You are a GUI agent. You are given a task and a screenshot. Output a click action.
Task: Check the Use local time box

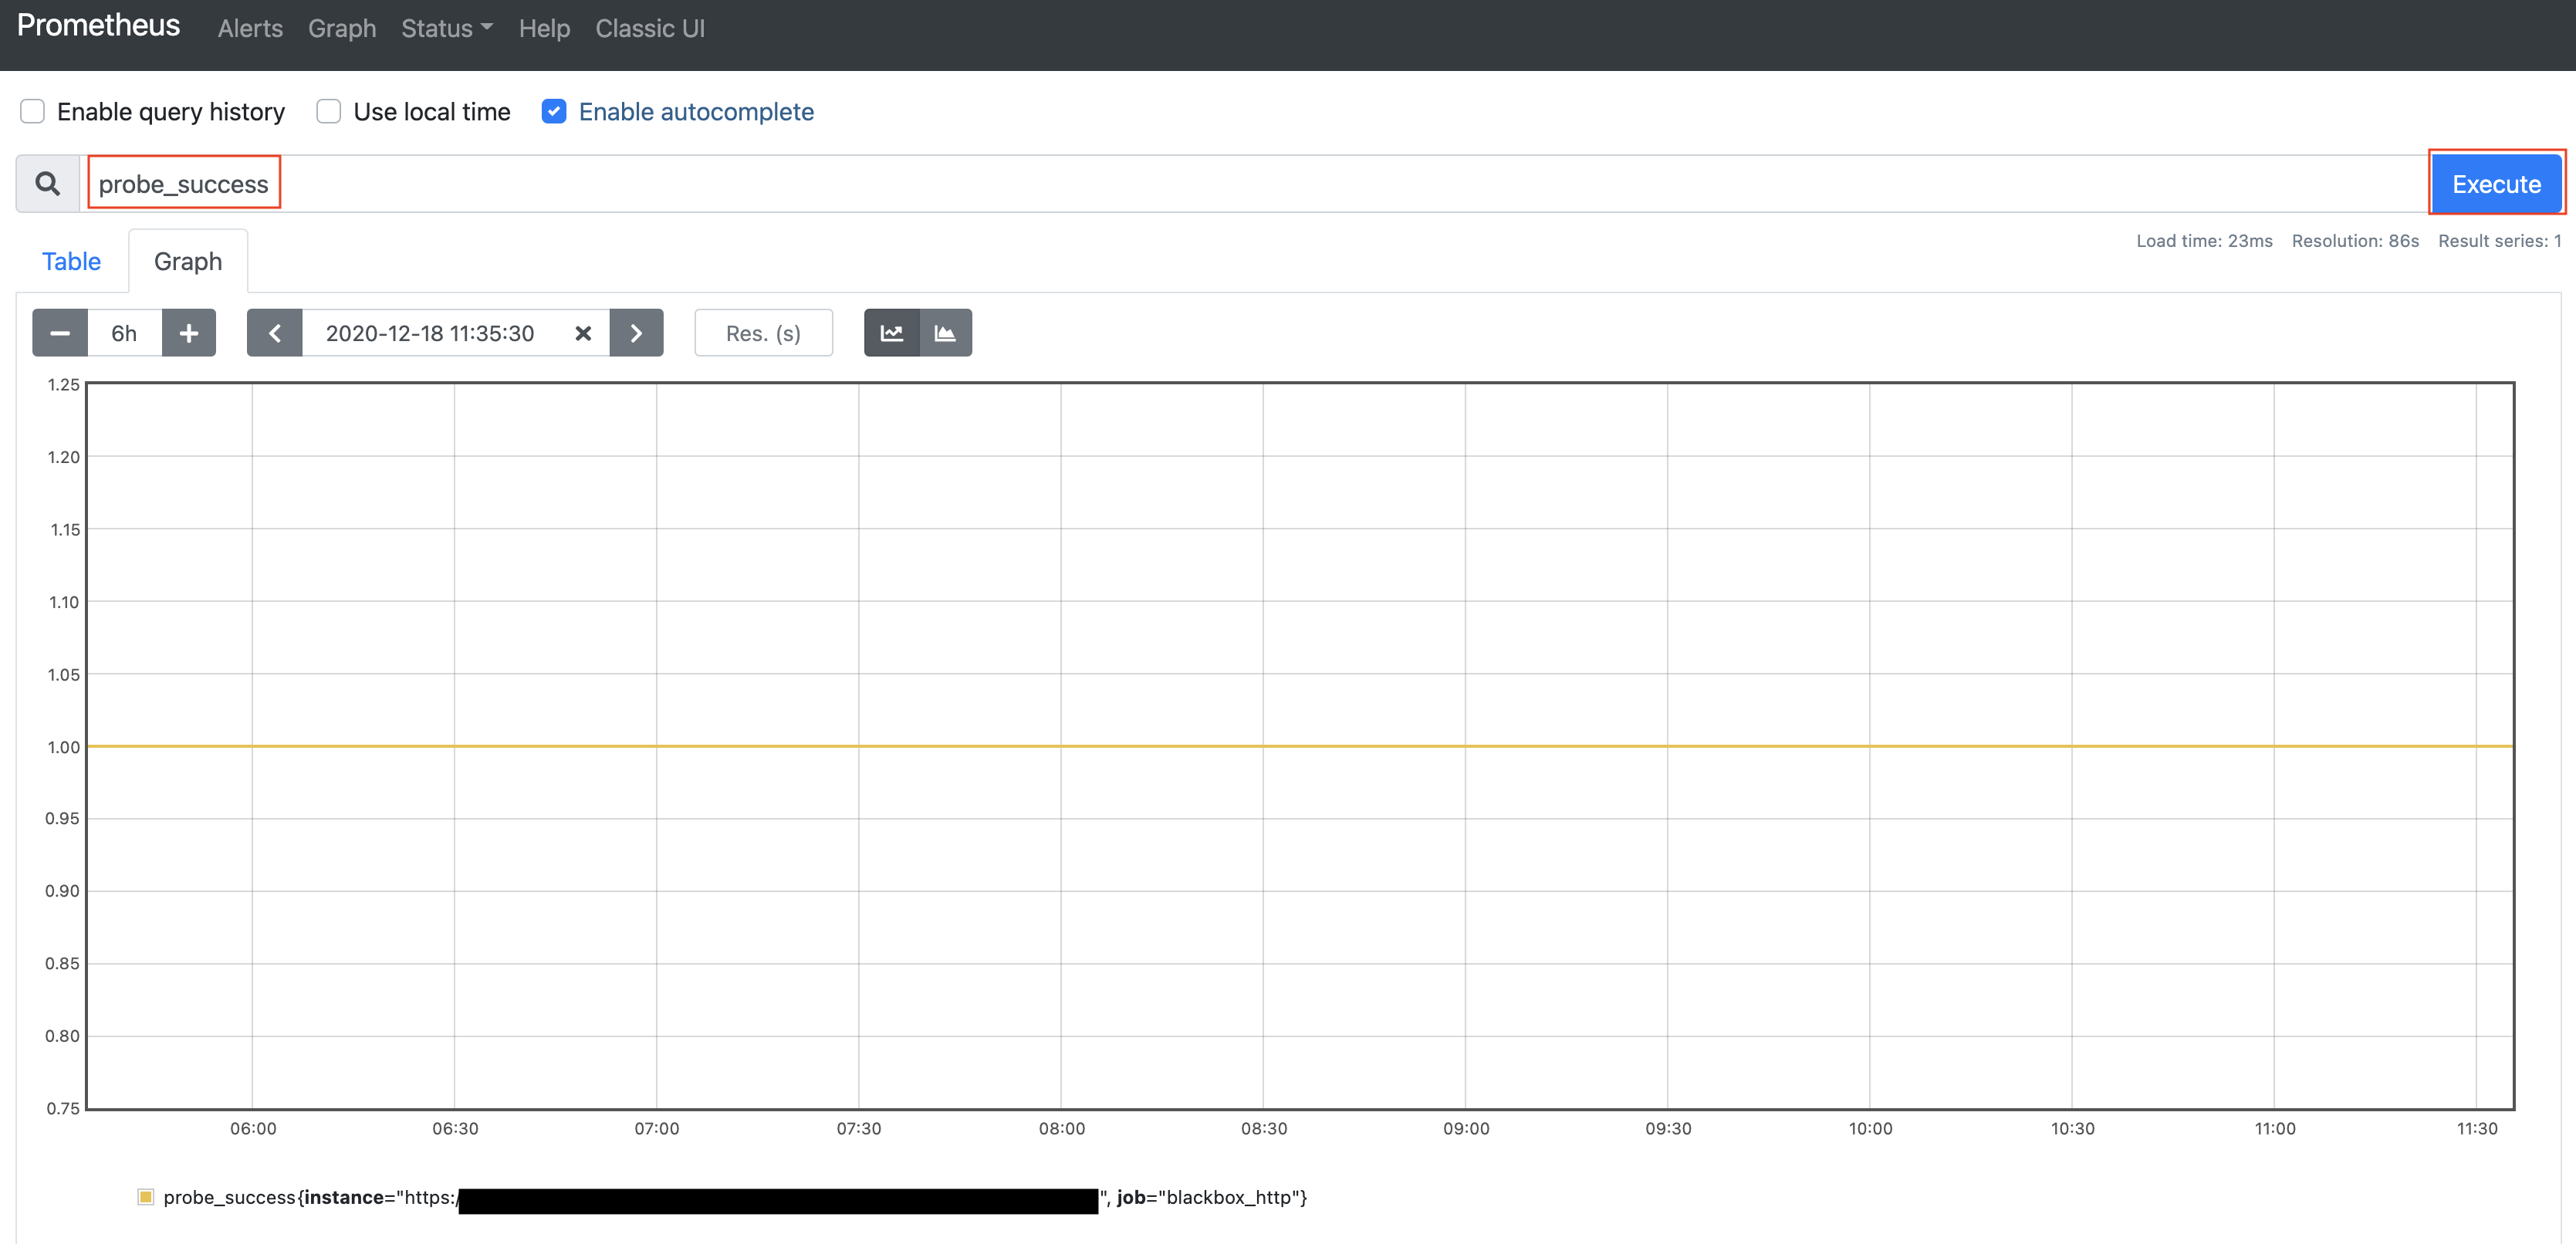coord(329,111)
